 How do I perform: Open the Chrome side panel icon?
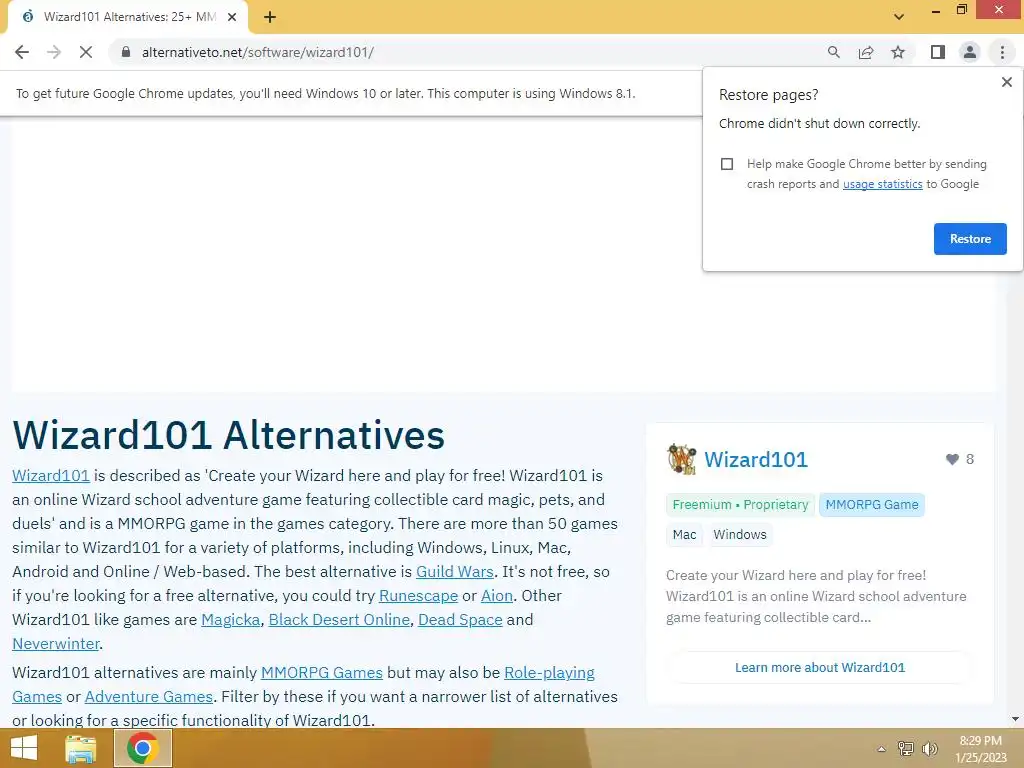click(x=938, y=52)
